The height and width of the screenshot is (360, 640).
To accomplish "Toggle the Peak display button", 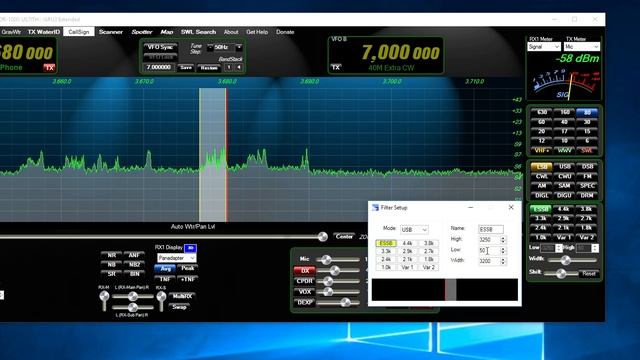I will click(x=188, y=269).
